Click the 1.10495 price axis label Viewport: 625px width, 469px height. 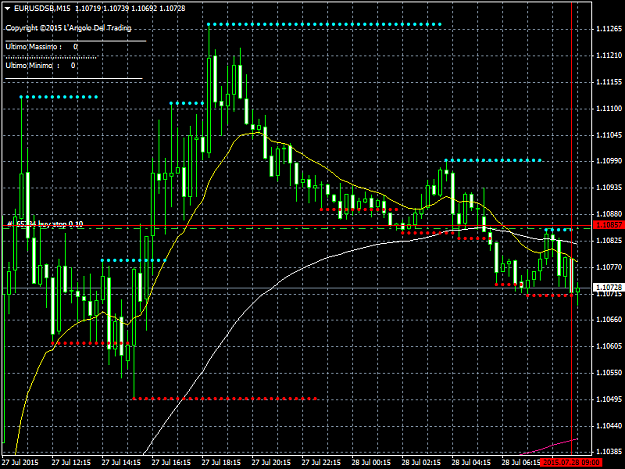[609, 399]
